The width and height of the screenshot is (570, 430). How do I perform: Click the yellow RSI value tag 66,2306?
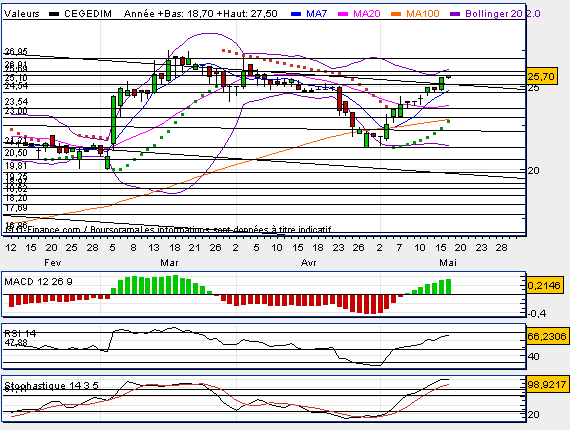(x=547, y=337)
